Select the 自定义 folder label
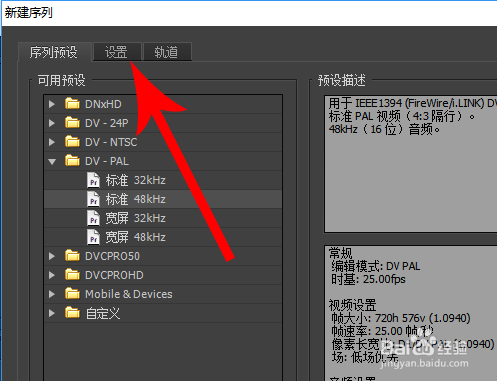 pos(103,314)
